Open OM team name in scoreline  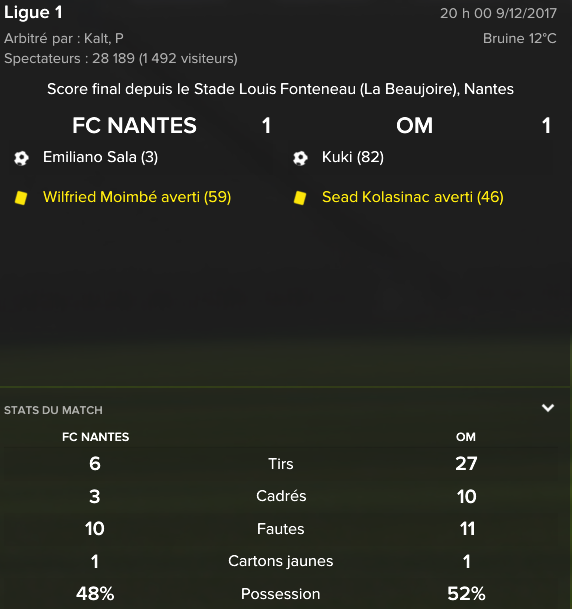414,125
